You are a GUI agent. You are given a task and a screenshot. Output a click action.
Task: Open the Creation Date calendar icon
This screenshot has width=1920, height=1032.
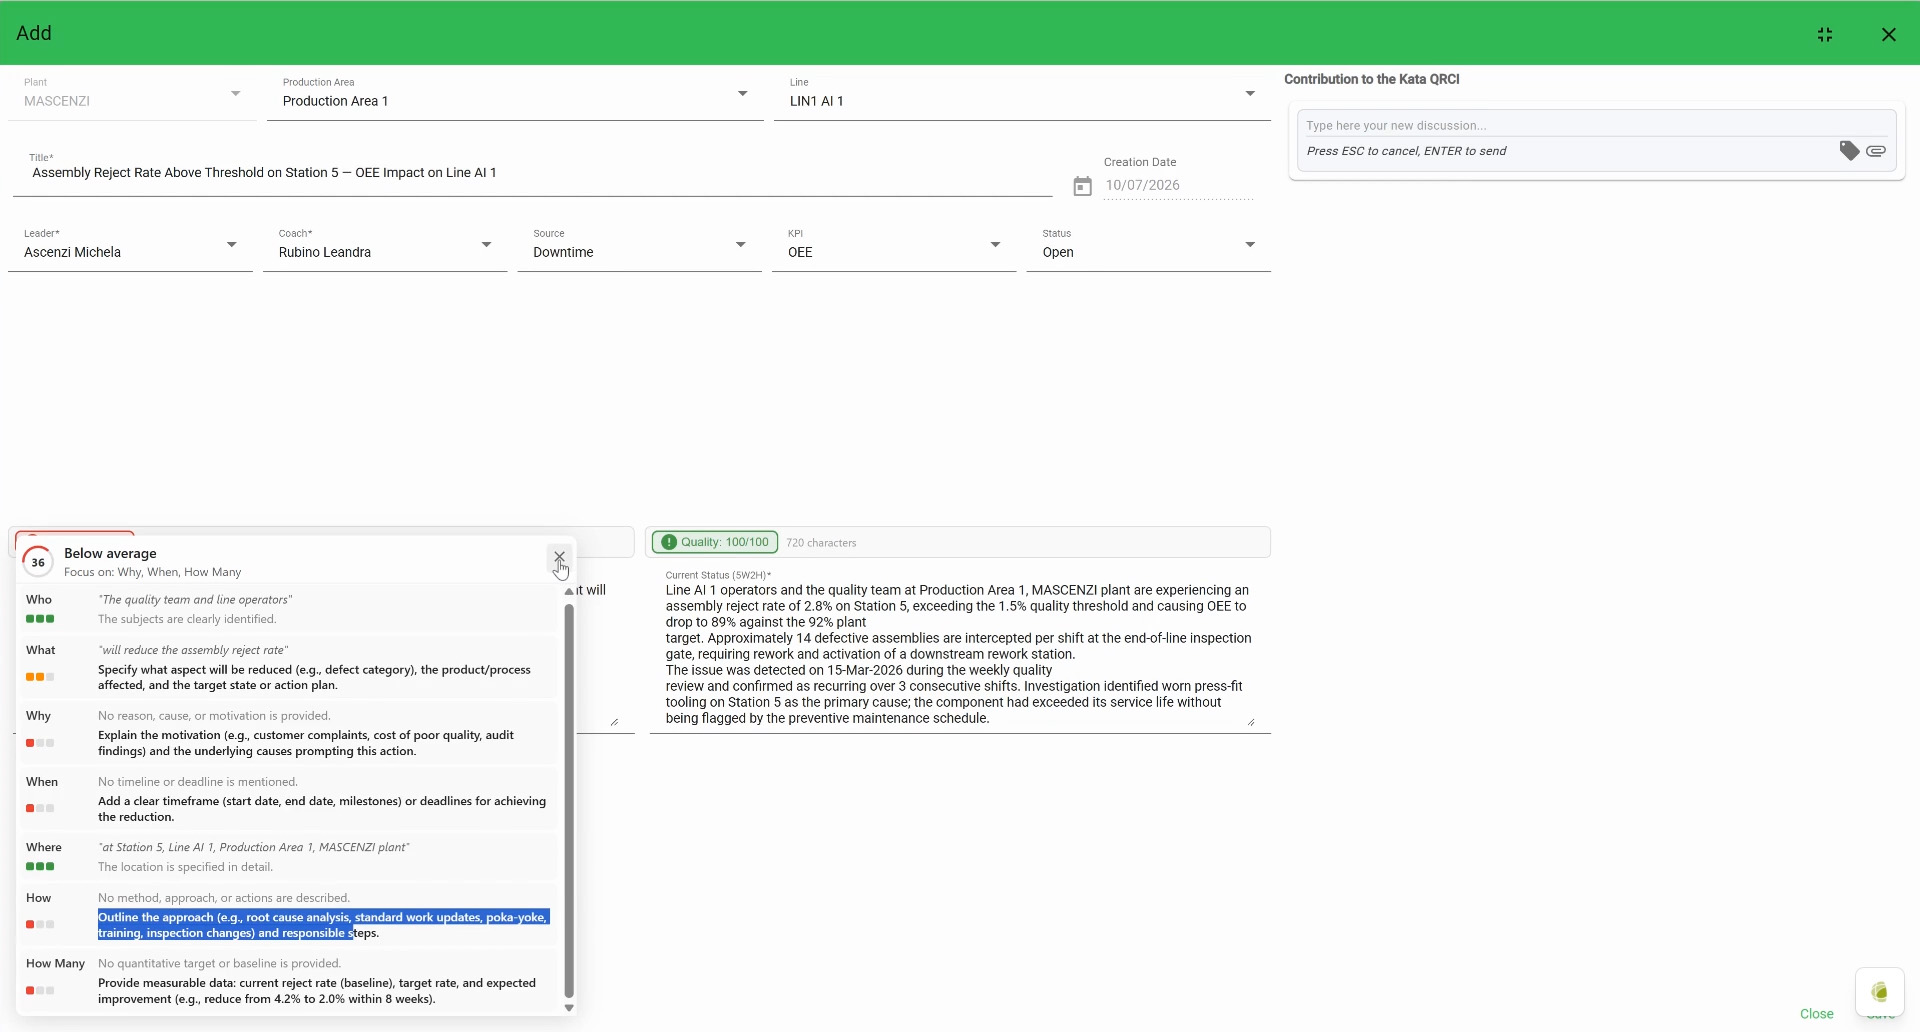click(1083, 186)
